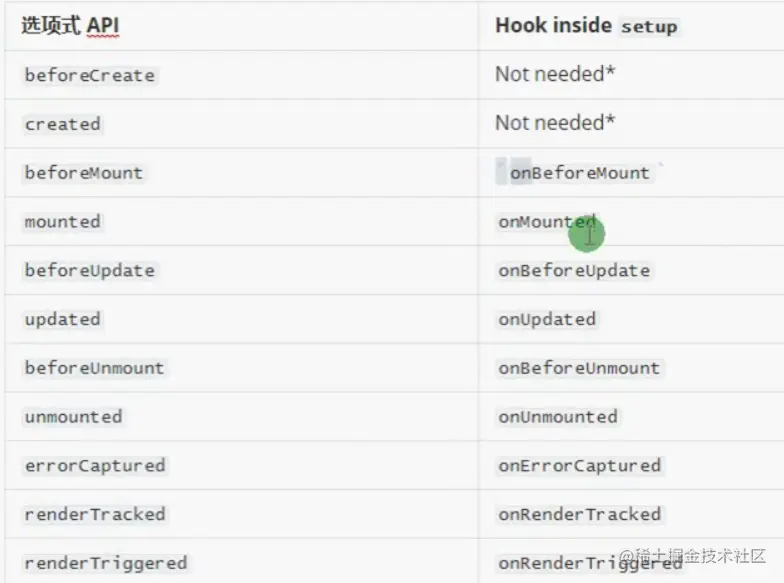Select the errorCaptured code label

[x=95, y=466]
